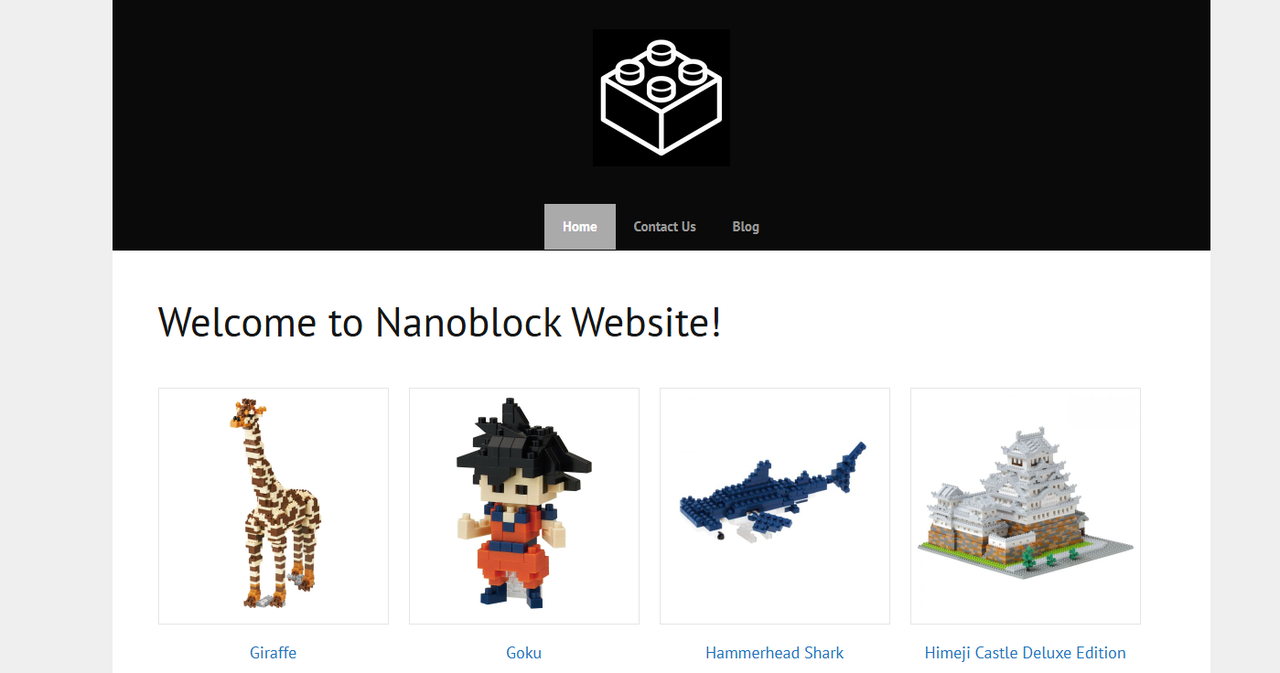
Task: Visit the Himeji Castle Deluxe Edition link
Action: [x=1025, y=653]
